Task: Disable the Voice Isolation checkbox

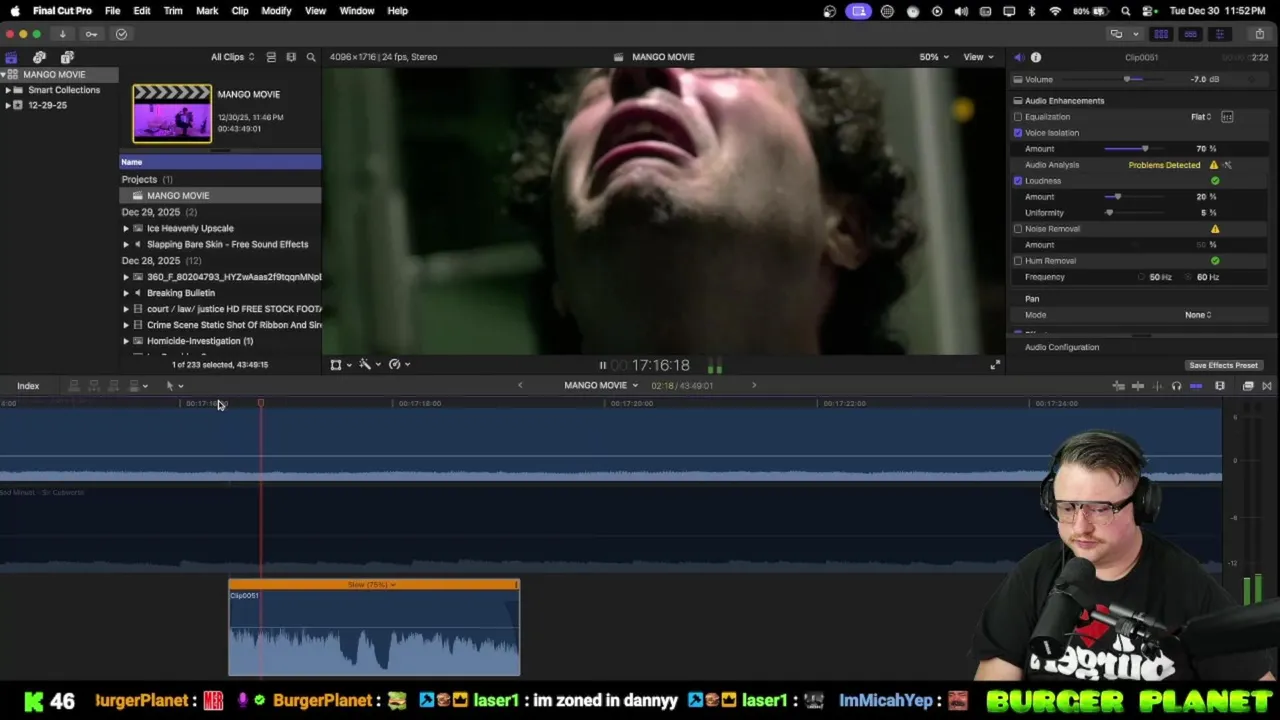Action: point(1018,133)
